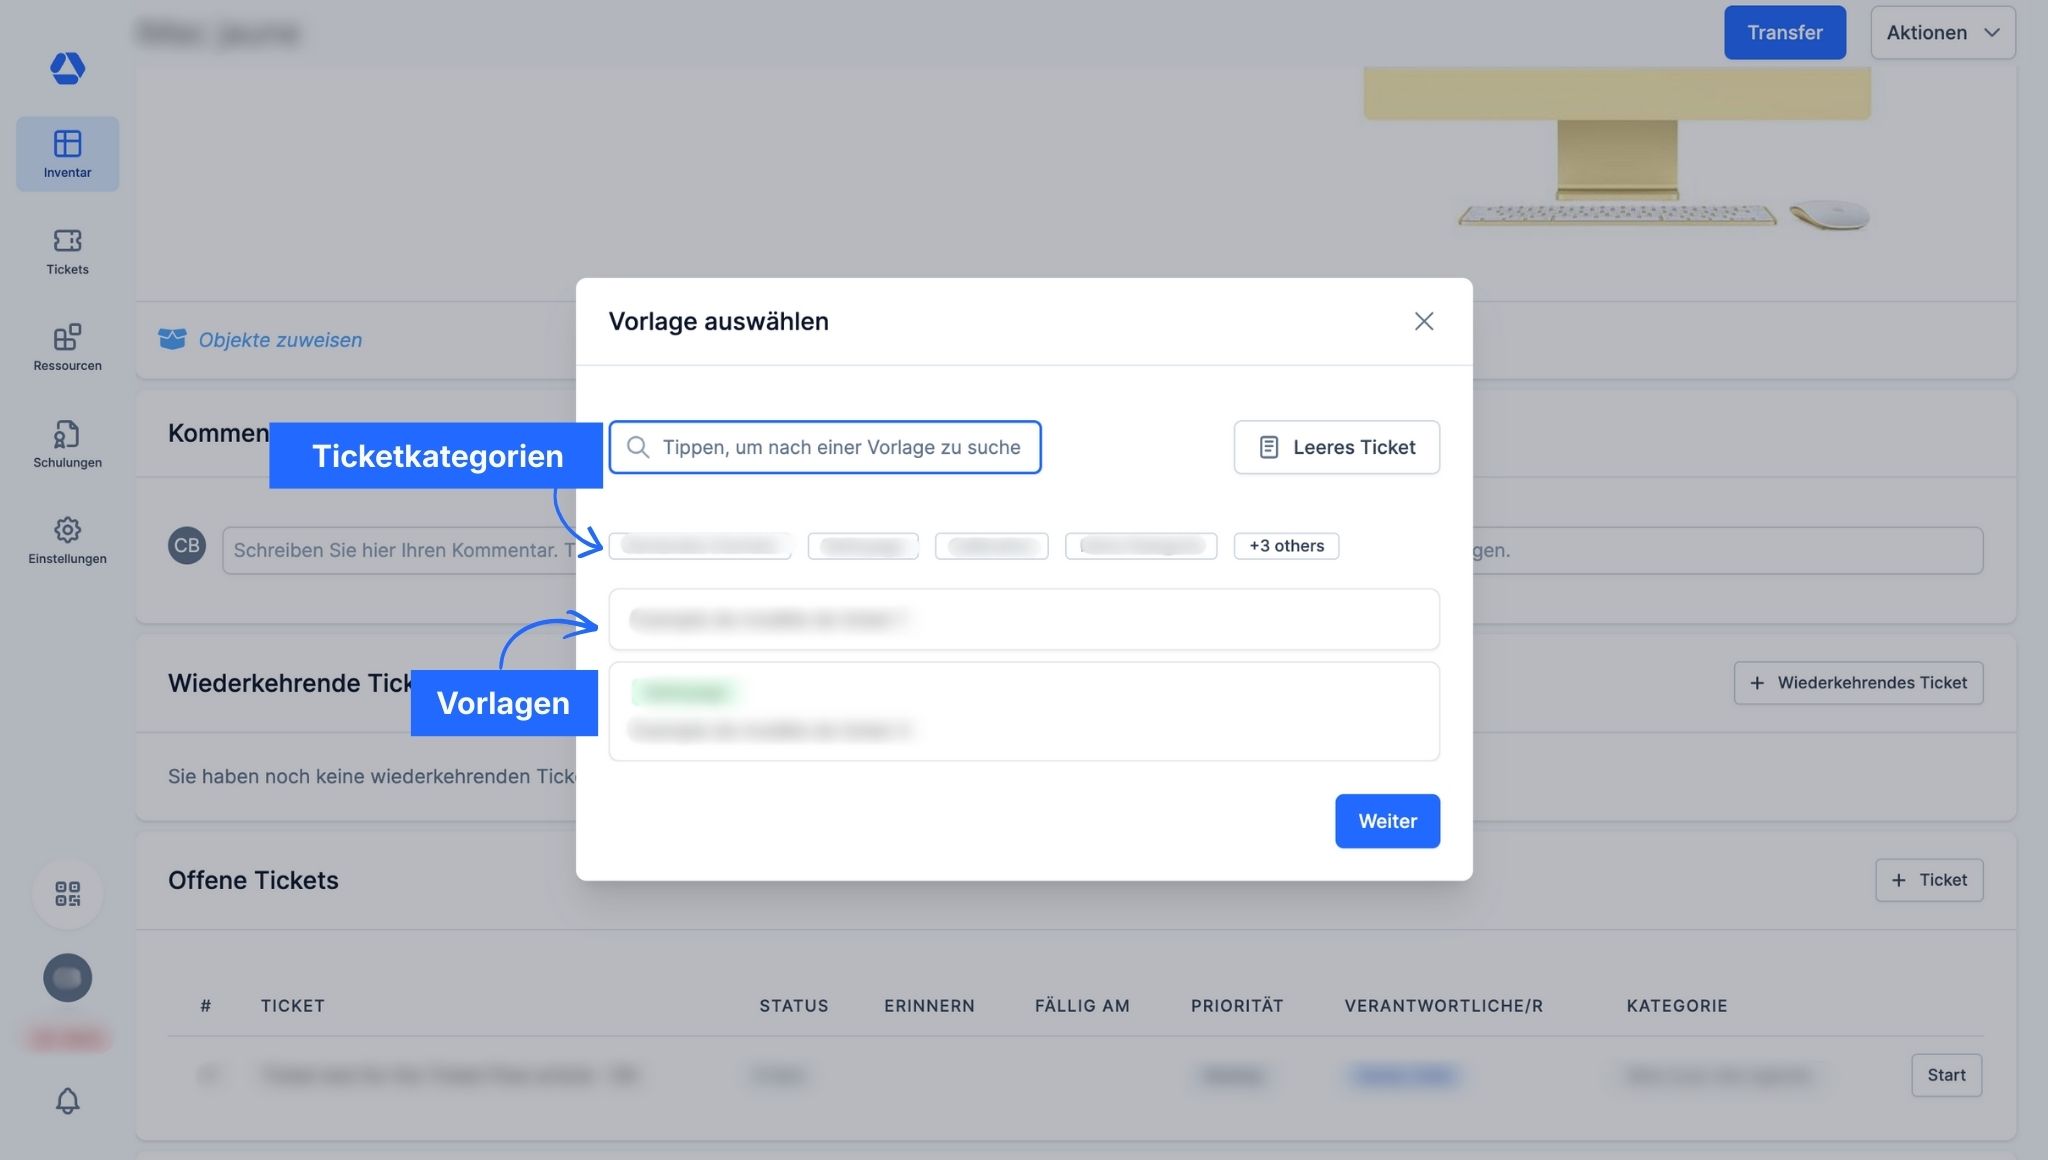Click the app logo at top left
Viewport: 2048px width, 1160px height.
click(x=67, y=68)
